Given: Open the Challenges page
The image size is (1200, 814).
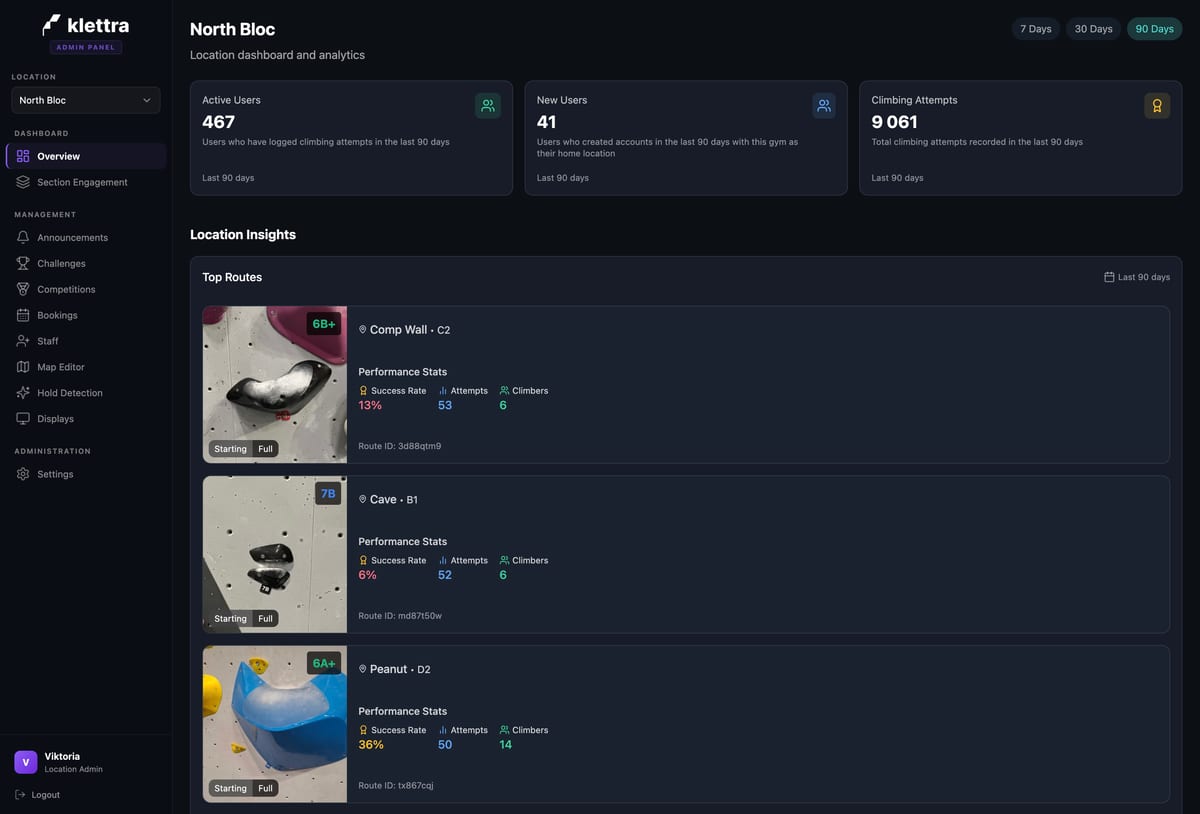Looking at the screenshot, I should [86, 263].
